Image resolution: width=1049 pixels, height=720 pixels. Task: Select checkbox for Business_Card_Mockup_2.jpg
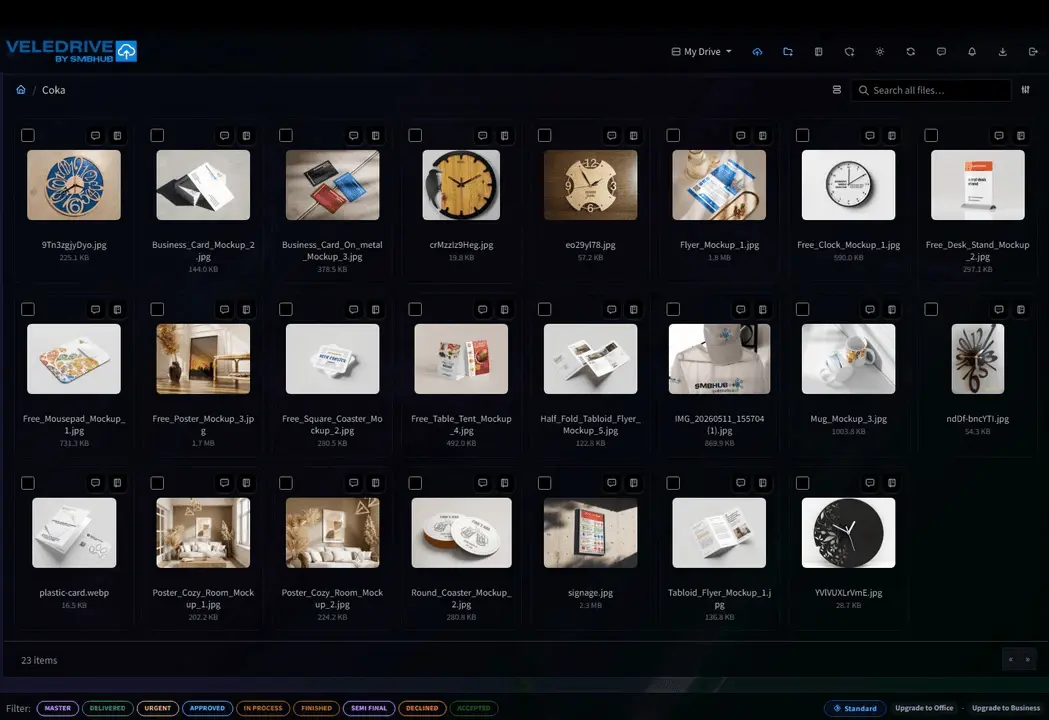157,136
